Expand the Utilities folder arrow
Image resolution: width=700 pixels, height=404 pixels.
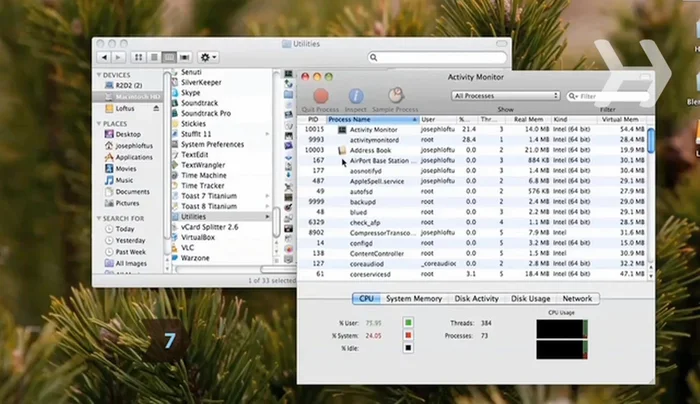pyautogui.click(x=267, y=217)
